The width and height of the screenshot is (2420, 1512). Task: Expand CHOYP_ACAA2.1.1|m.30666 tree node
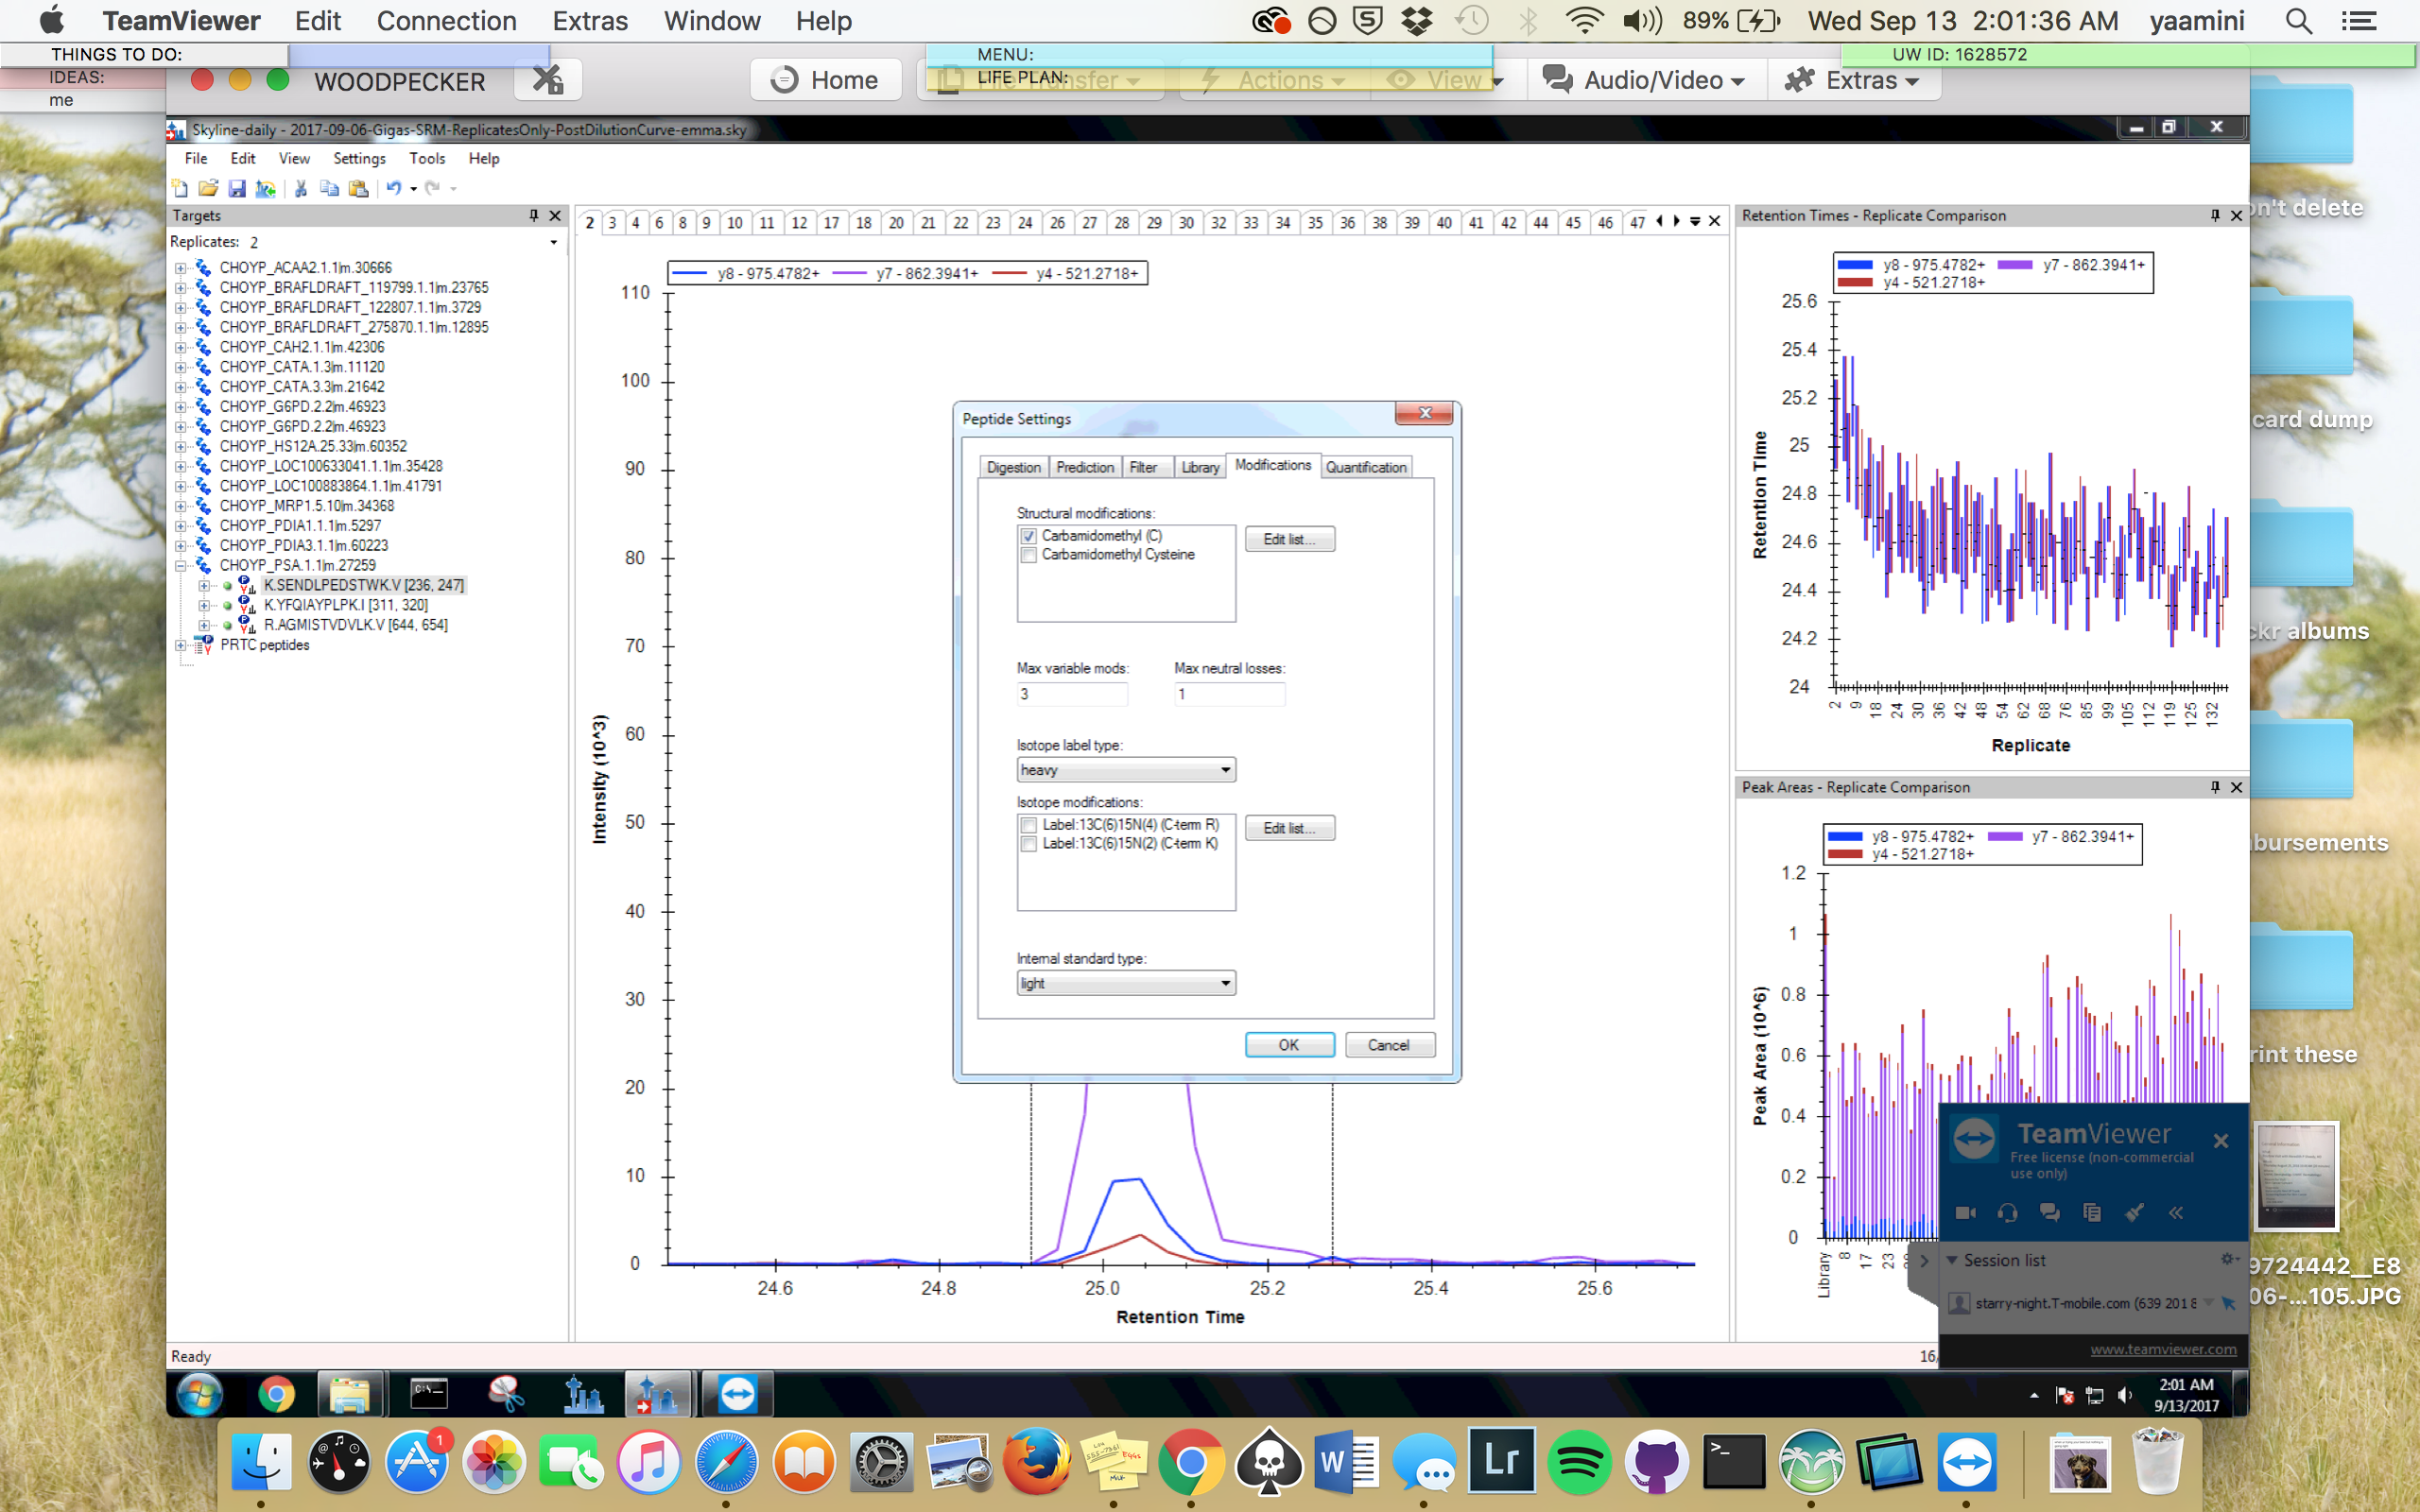pos(180,268)
